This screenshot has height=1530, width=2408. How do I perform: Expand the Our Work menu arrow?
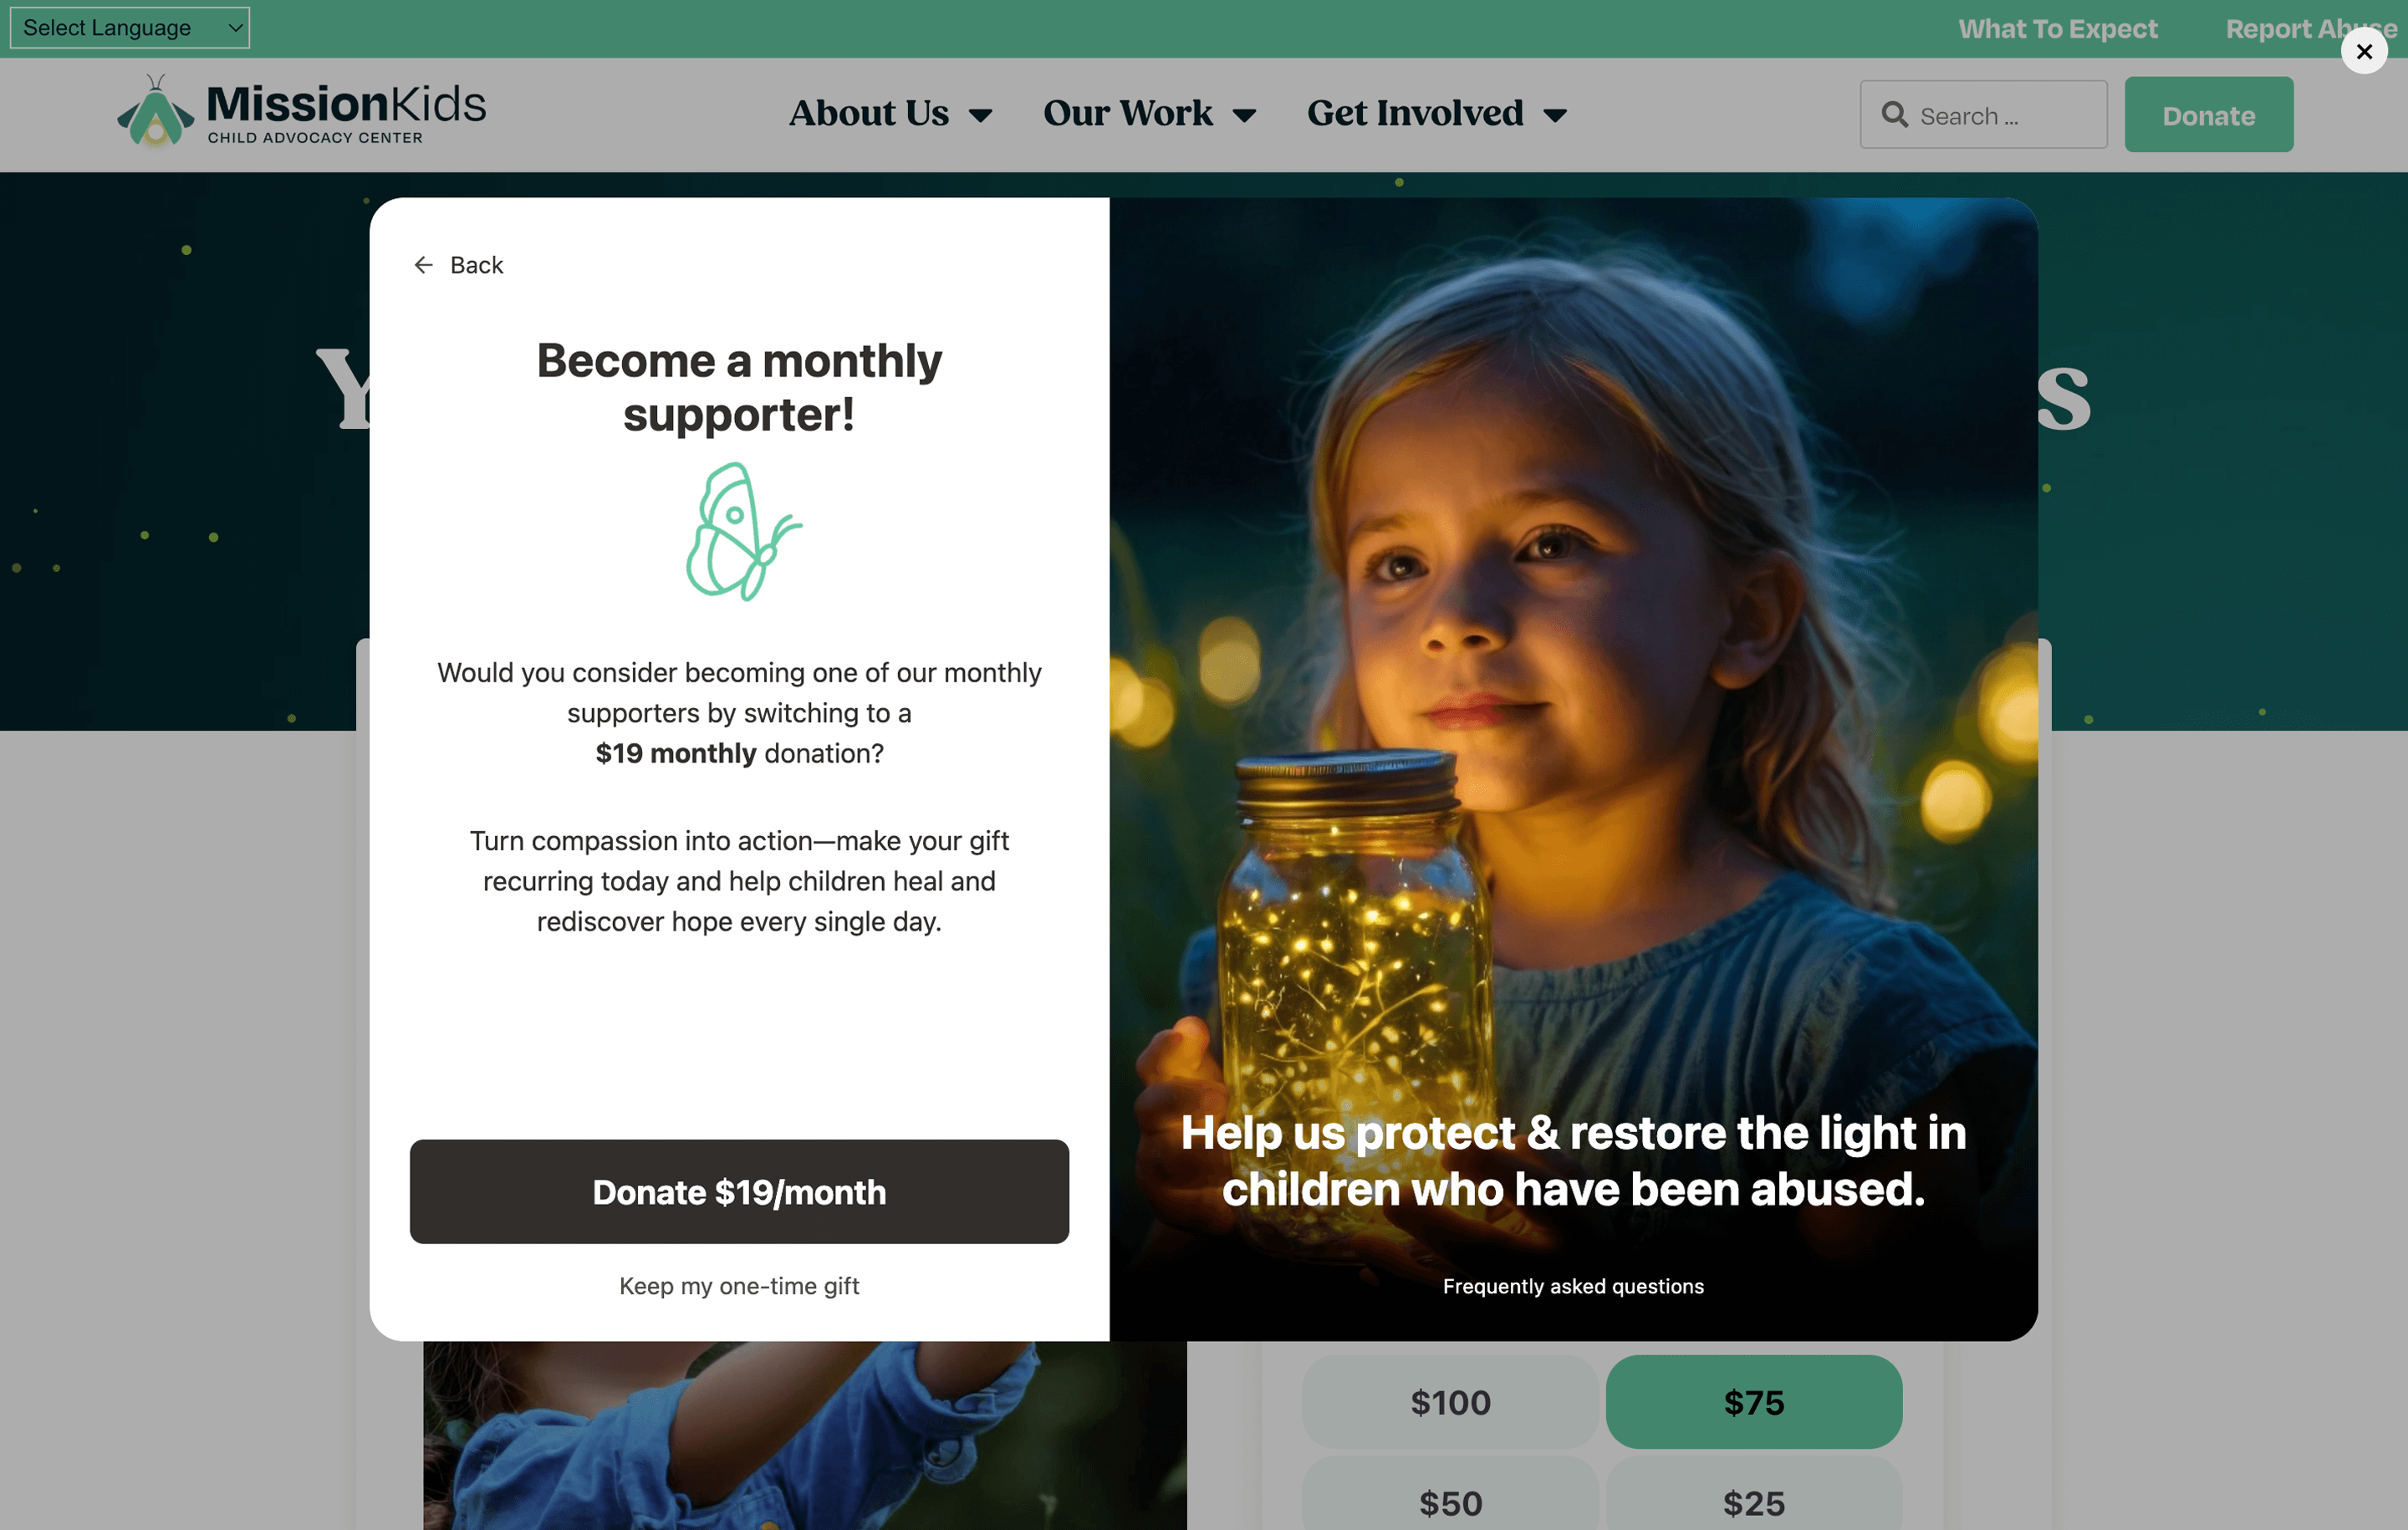tap(1244, 116)
